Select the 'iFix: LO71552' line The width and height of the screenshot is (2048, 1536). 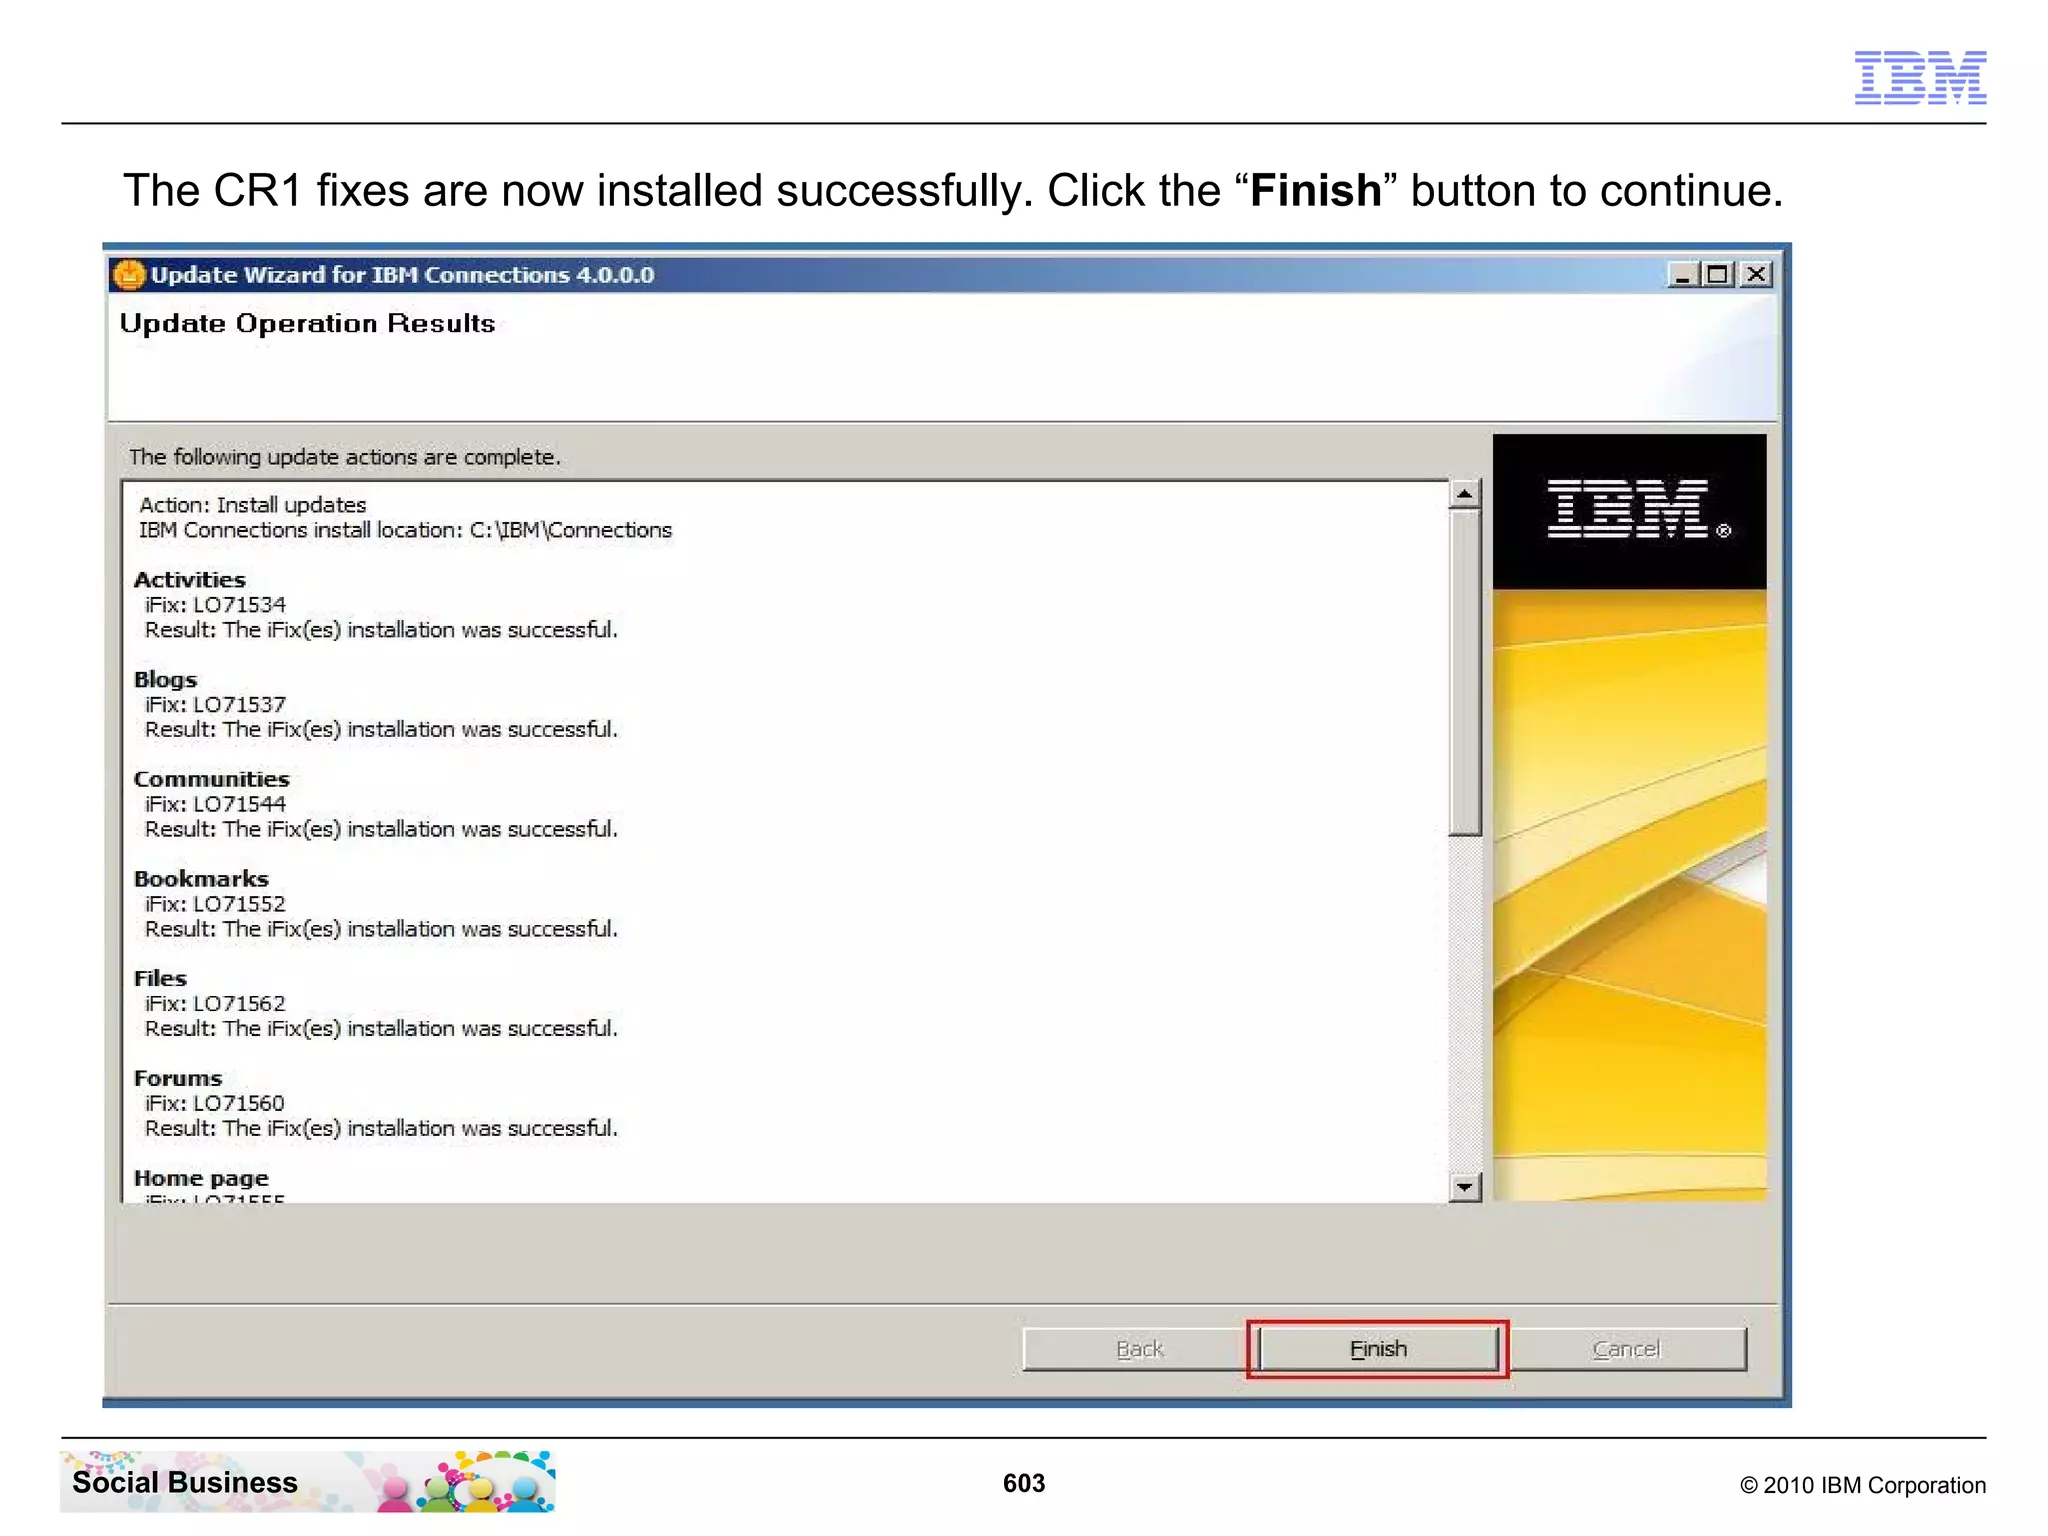[x=215, y=904]
